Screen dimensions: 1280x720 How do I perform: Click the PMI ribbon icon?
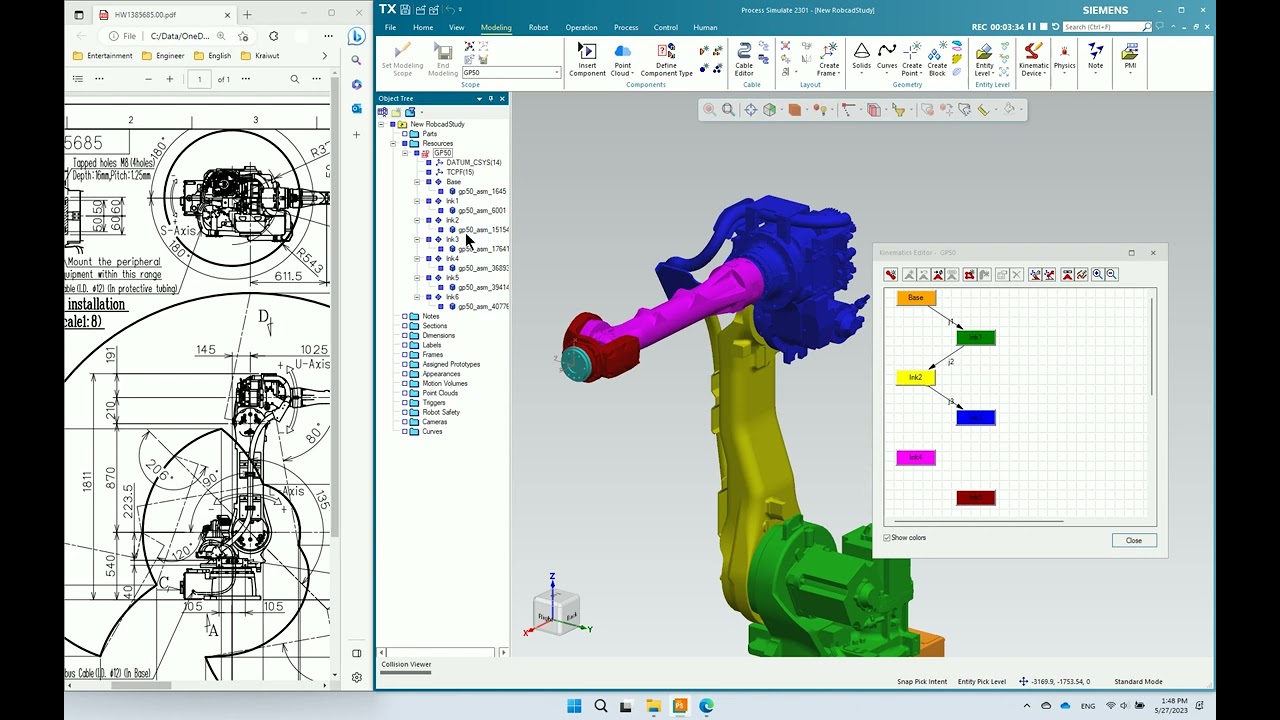[x=1130, y=57]
